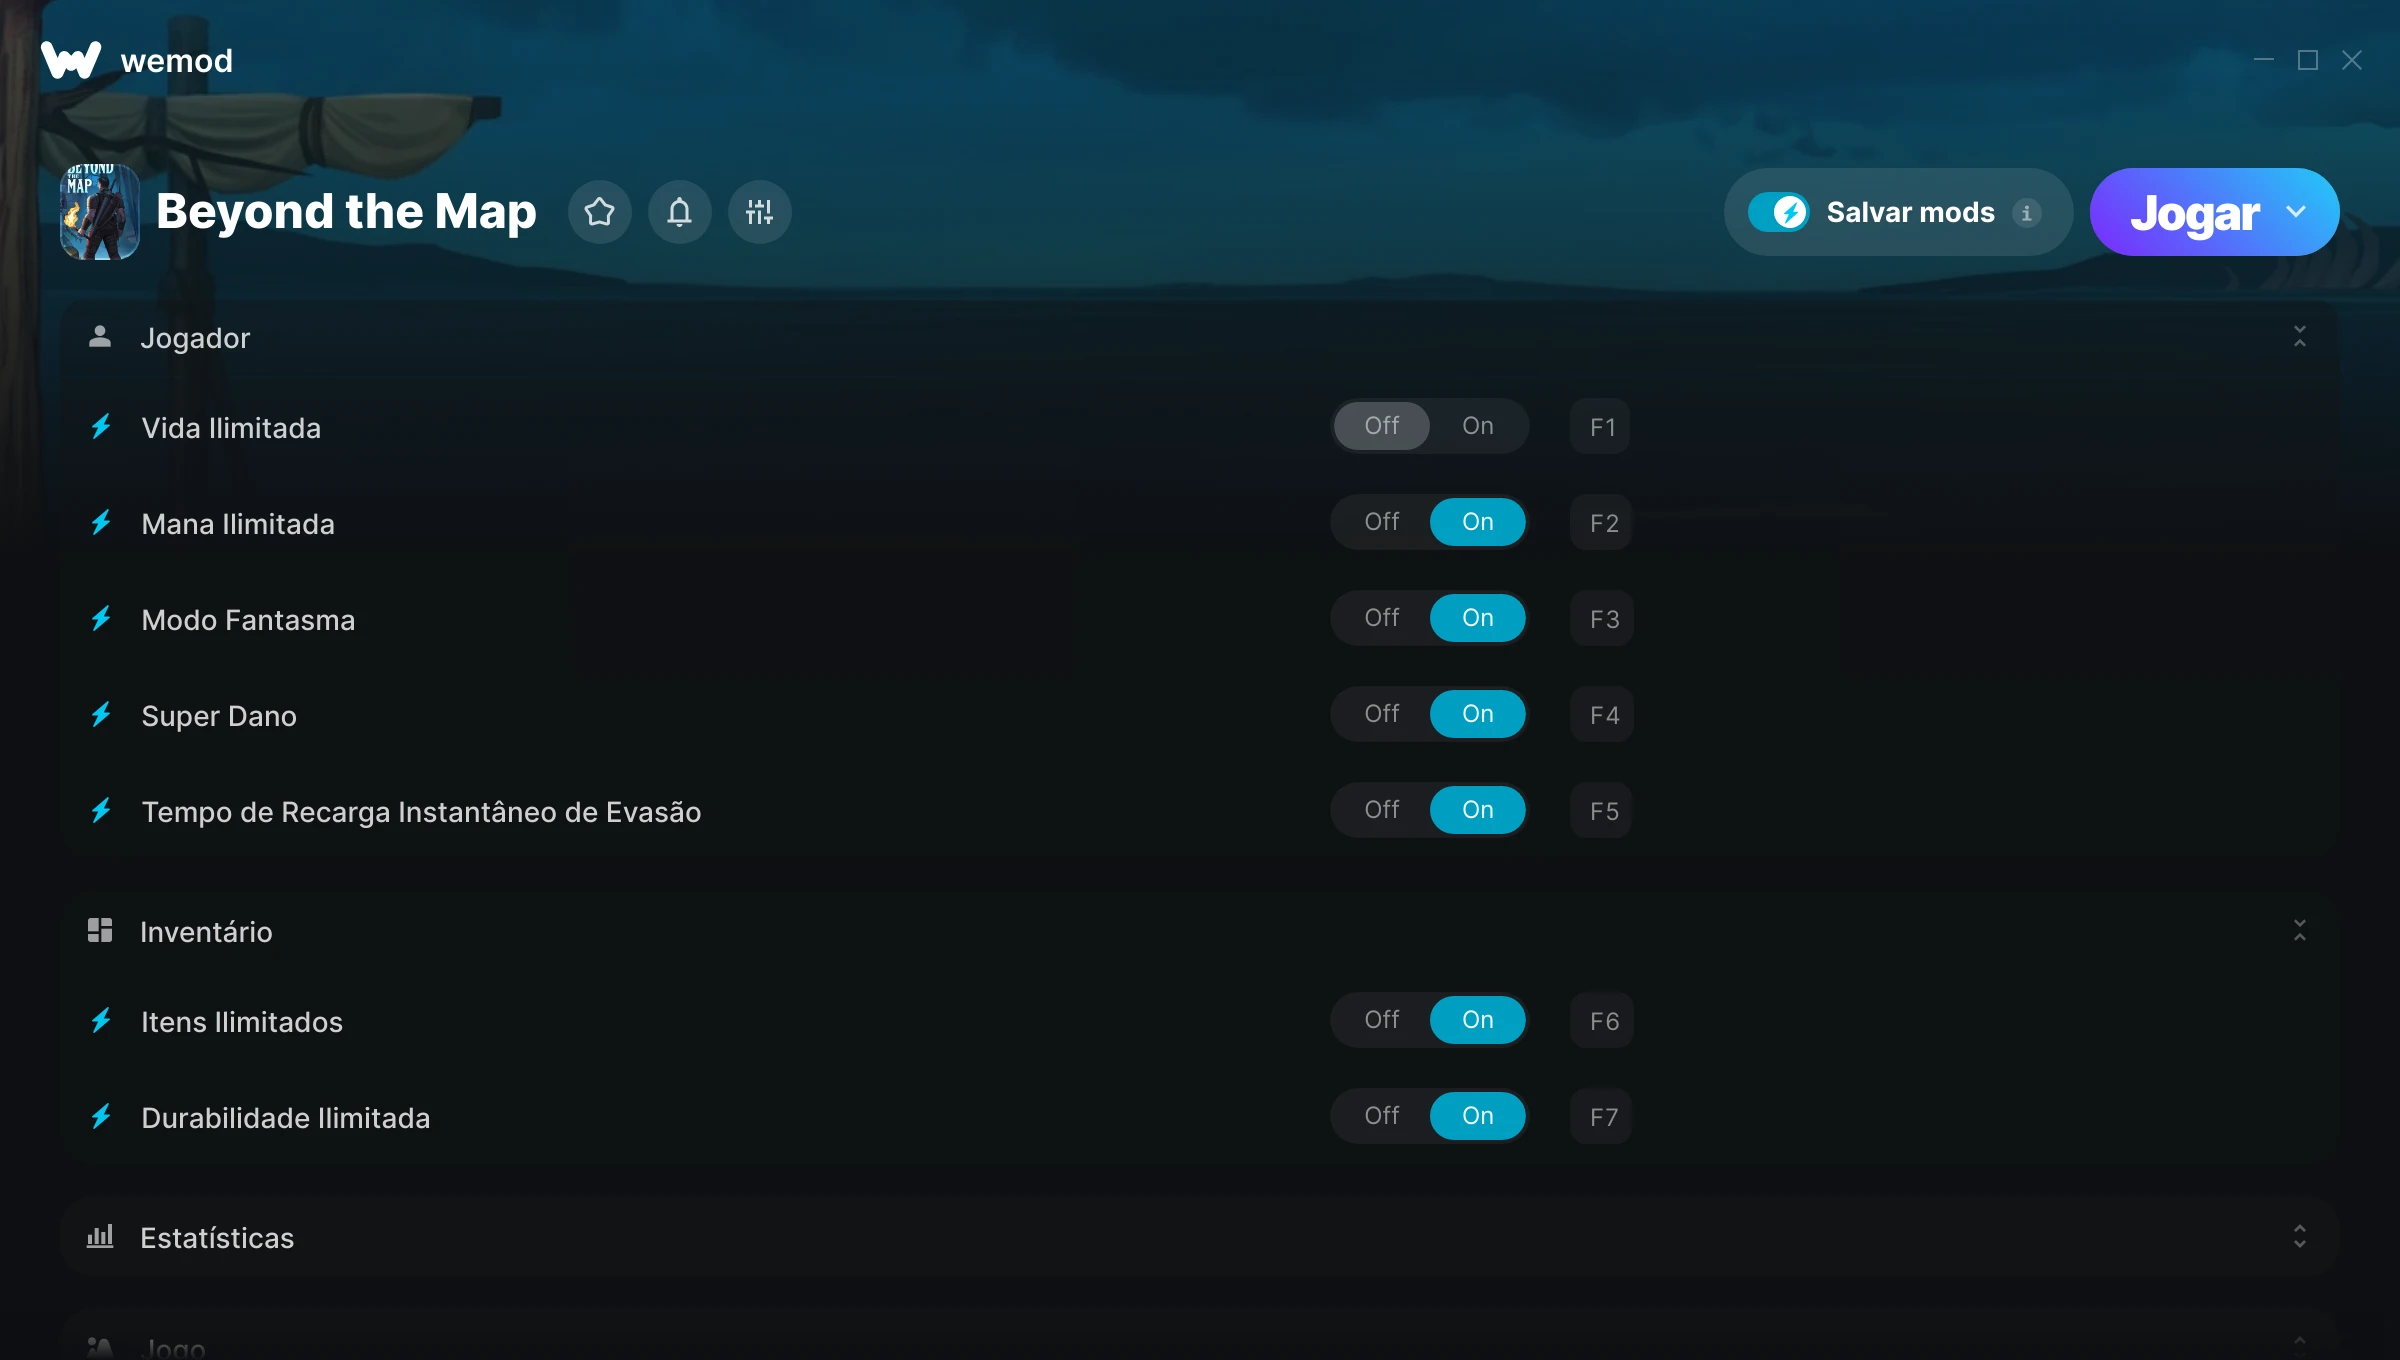Open the Jogar dropdown arrow
The width and height of the screenshot is (2400, 1360).
coord(2296,212)
